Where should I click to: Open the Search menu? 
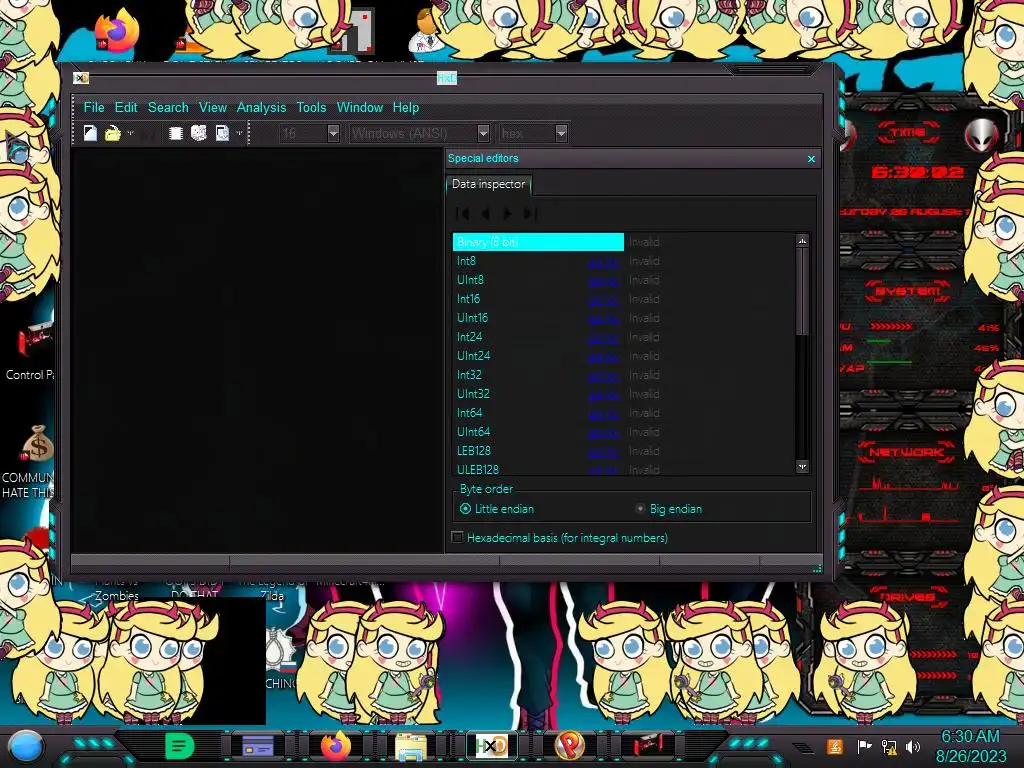168,107
